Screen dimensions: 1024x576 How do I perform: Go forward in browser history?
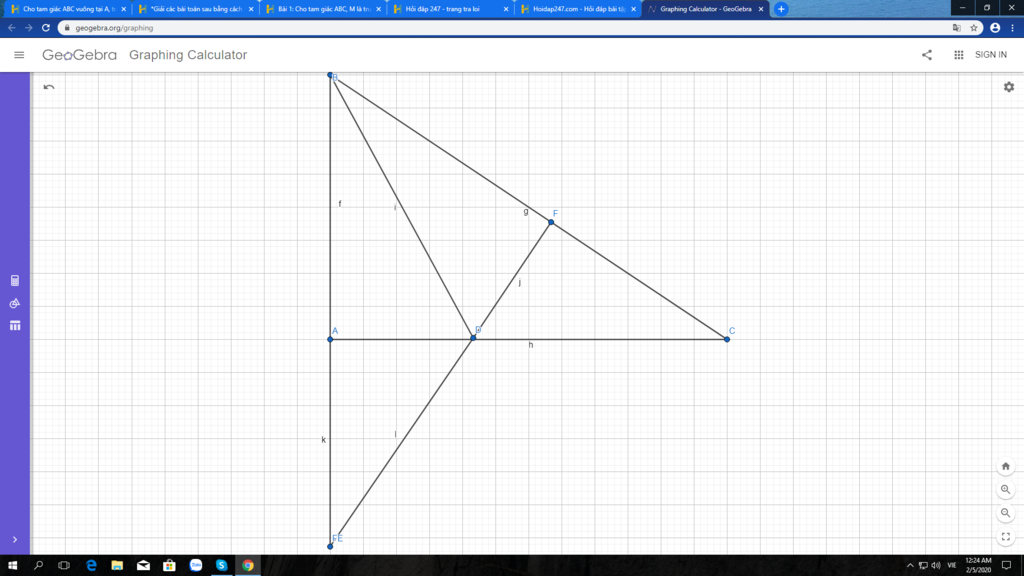point(29,28)
